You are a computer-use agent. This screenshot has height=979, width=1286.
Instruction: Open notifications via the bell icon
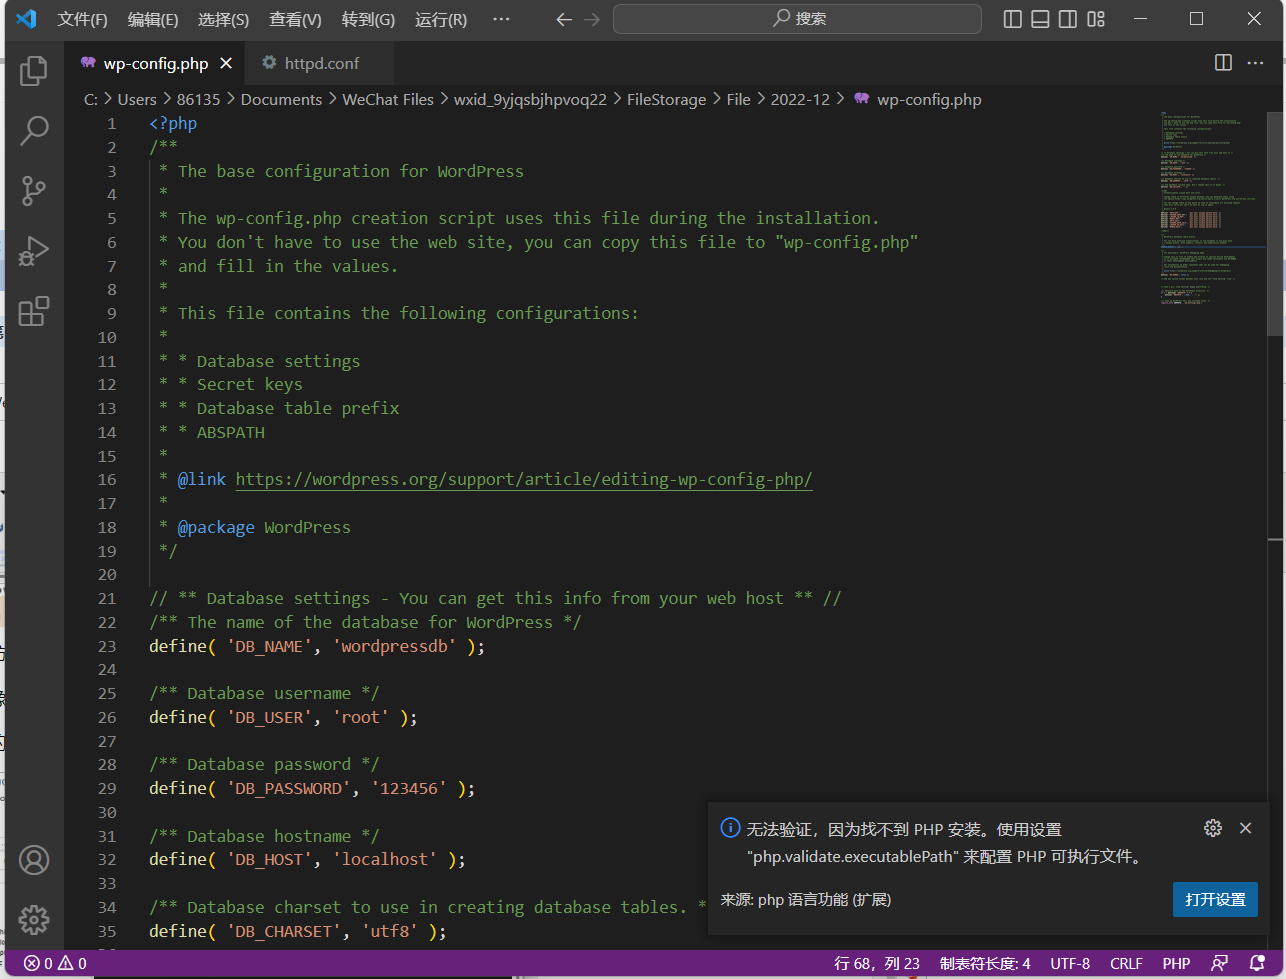[x=1257, y=964]
